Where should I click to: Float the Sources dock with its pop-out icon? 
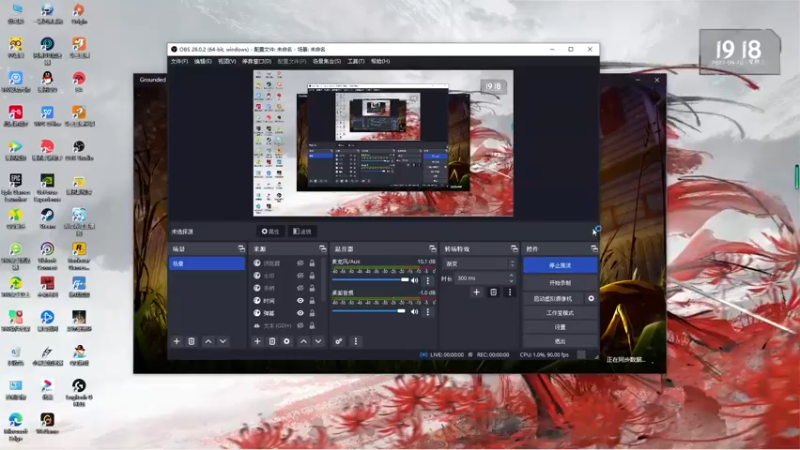322,248
